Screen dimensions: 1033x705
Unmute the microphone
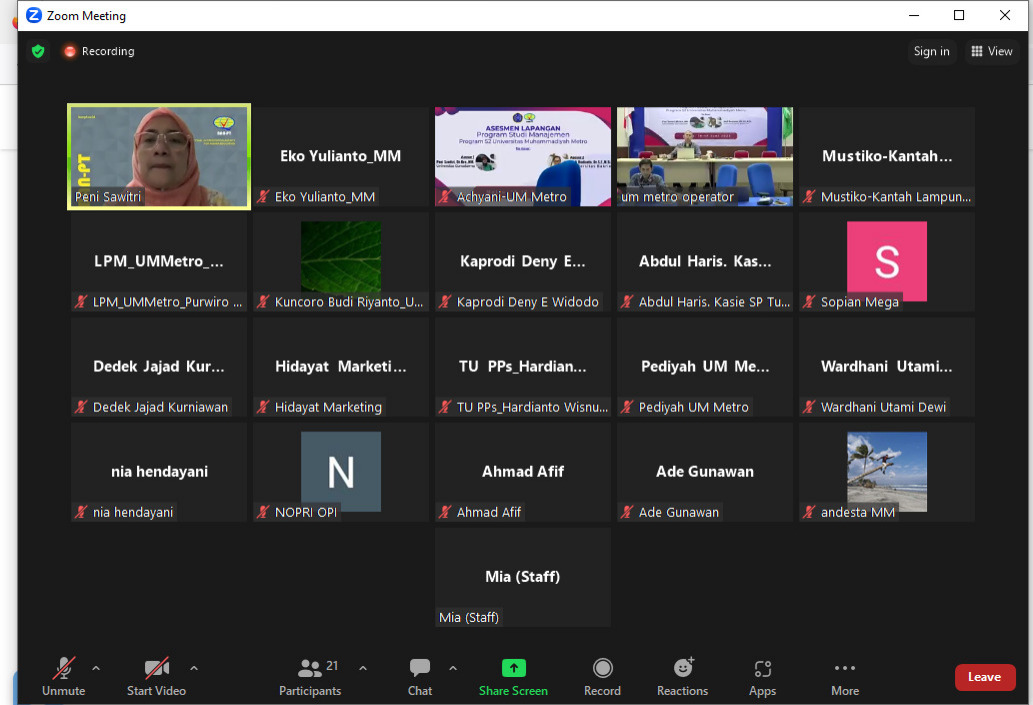[x=64, y=675]
